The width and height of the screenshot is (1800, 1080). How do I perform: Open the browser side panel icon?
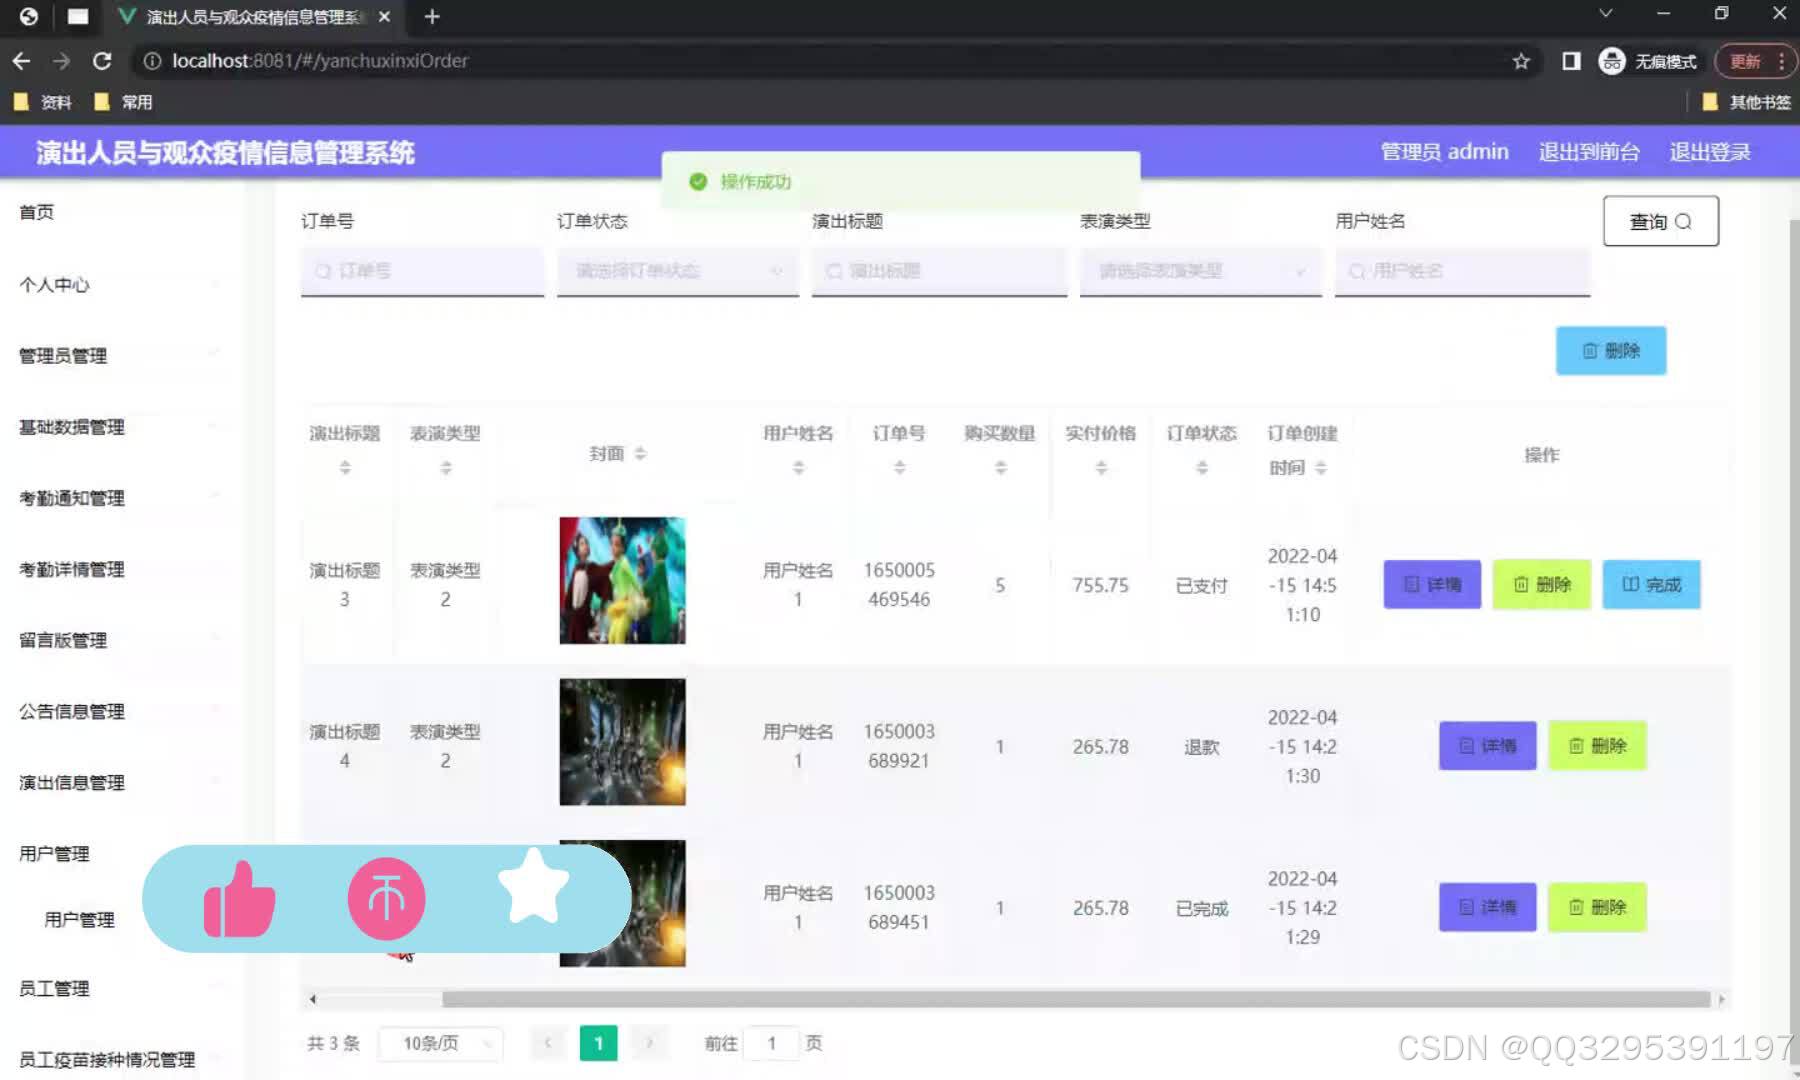[1571, 62]
